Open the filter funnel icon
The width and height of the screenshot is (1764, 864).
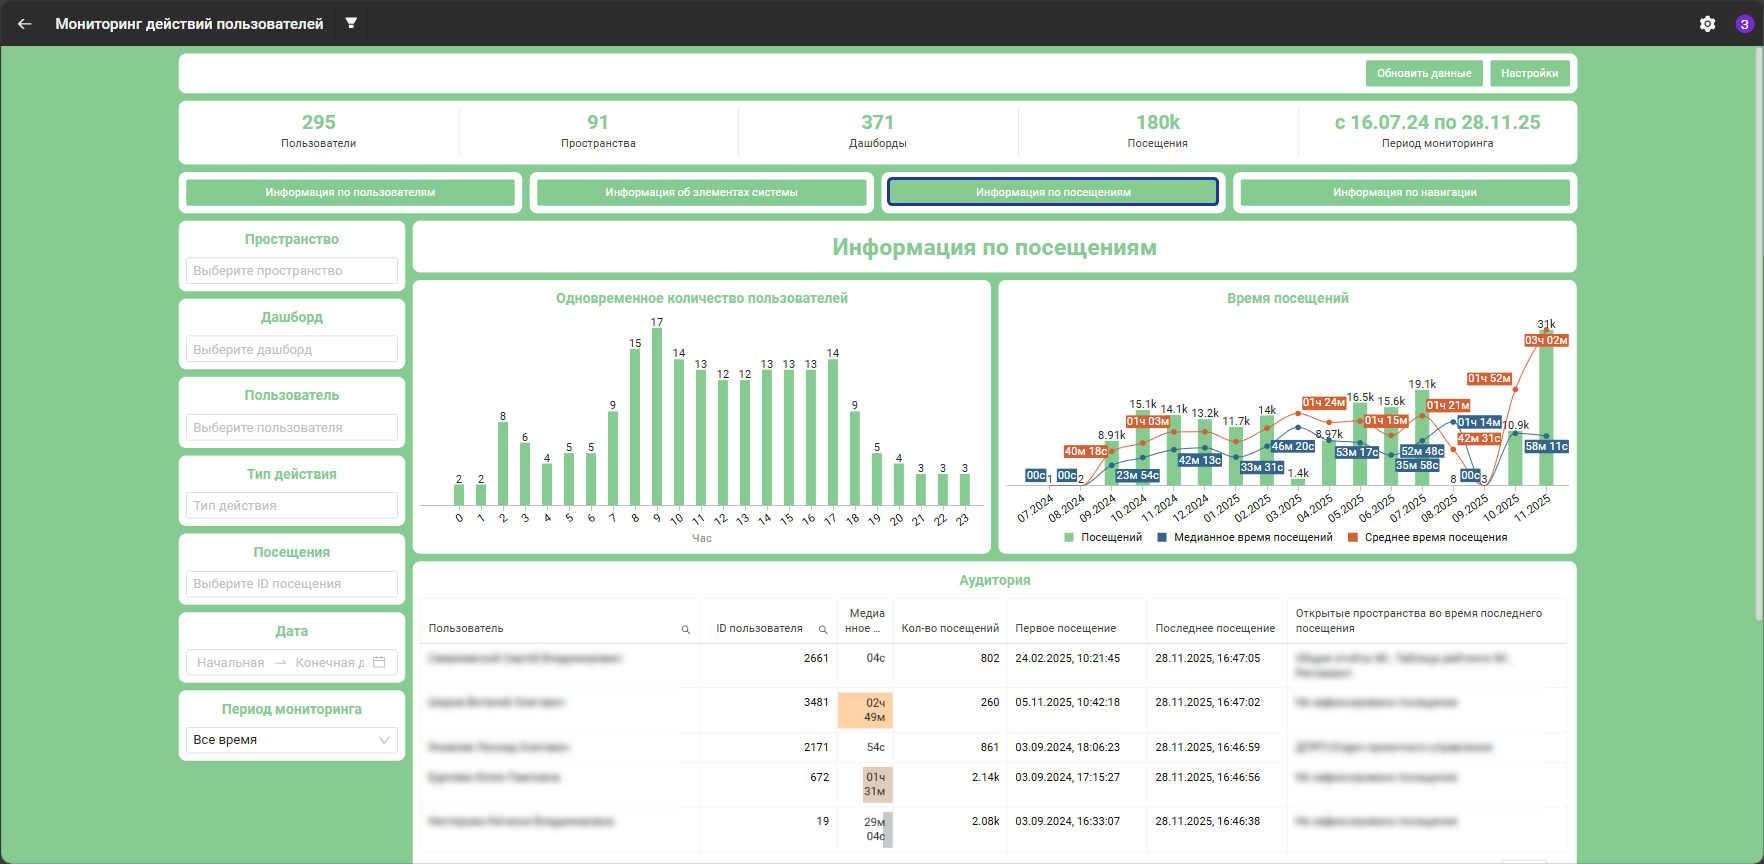tap(351, 23)
